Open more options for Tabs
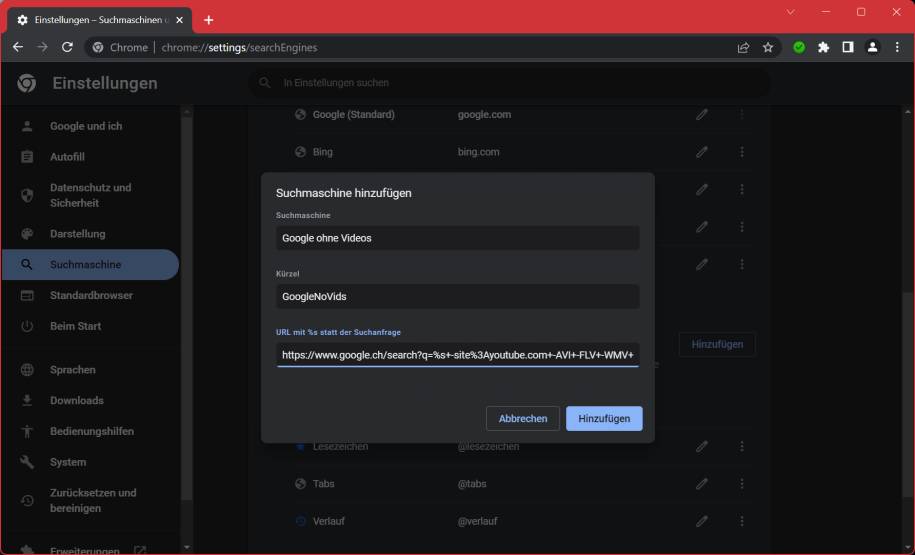 742,484
